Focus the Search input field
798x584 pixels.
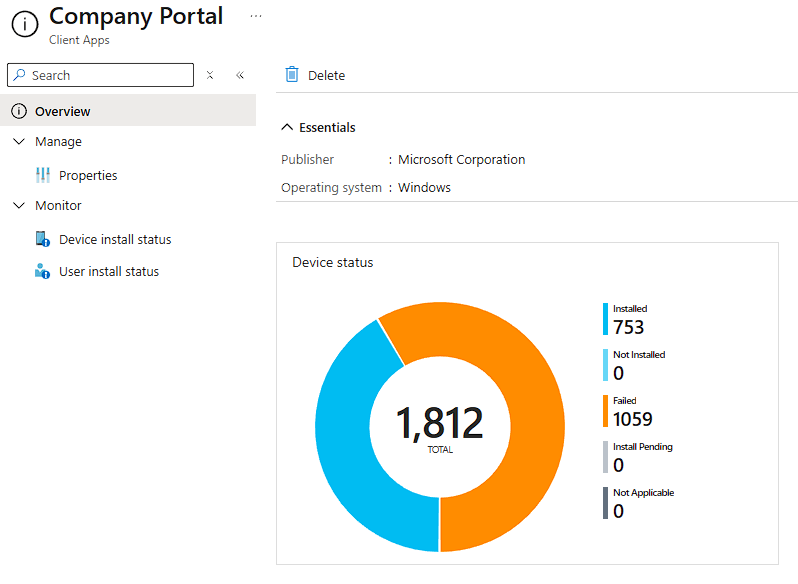click(100, 75)
